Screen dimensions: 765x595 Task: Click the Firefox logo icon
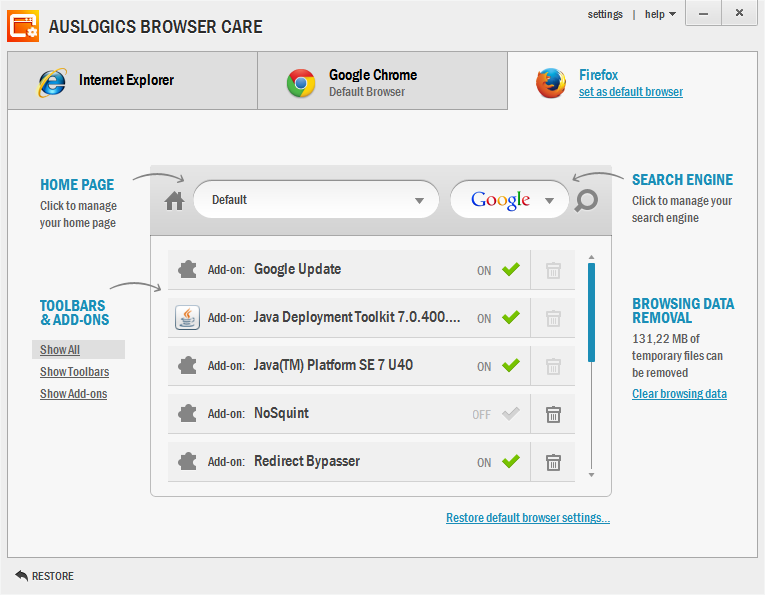(x=551, y=83)
